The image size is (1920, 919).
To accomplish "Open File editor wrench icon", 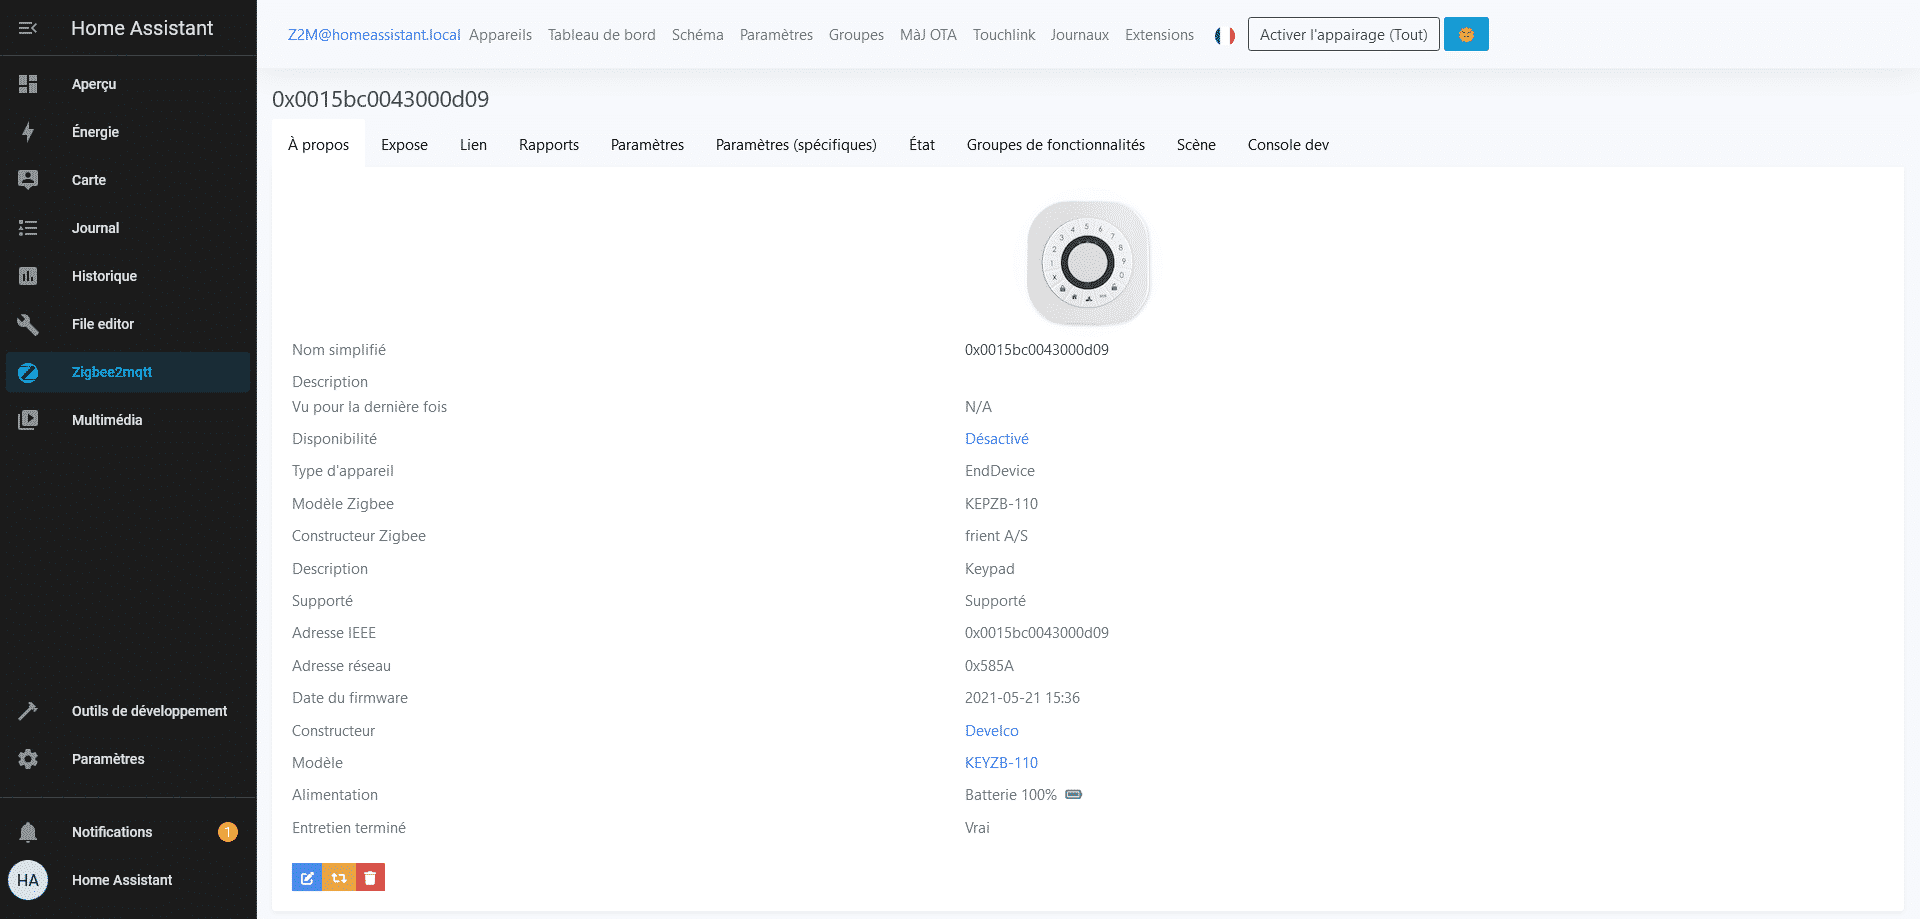I will [28, 324].
